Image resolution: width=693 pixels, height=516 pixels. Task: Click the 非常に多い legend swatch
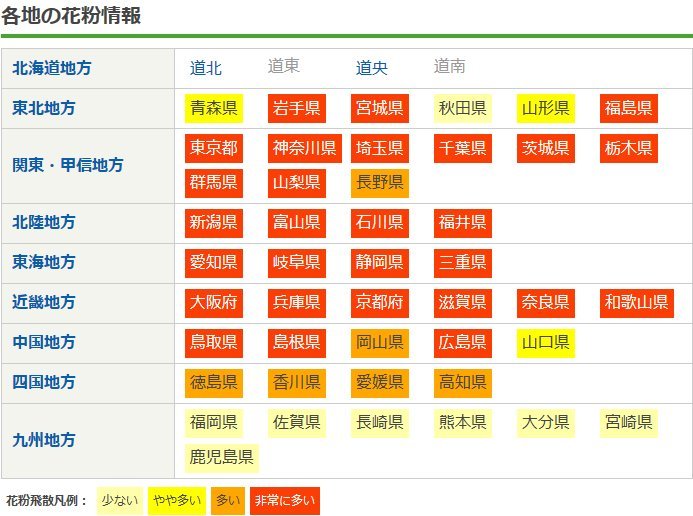coord(284,500)
